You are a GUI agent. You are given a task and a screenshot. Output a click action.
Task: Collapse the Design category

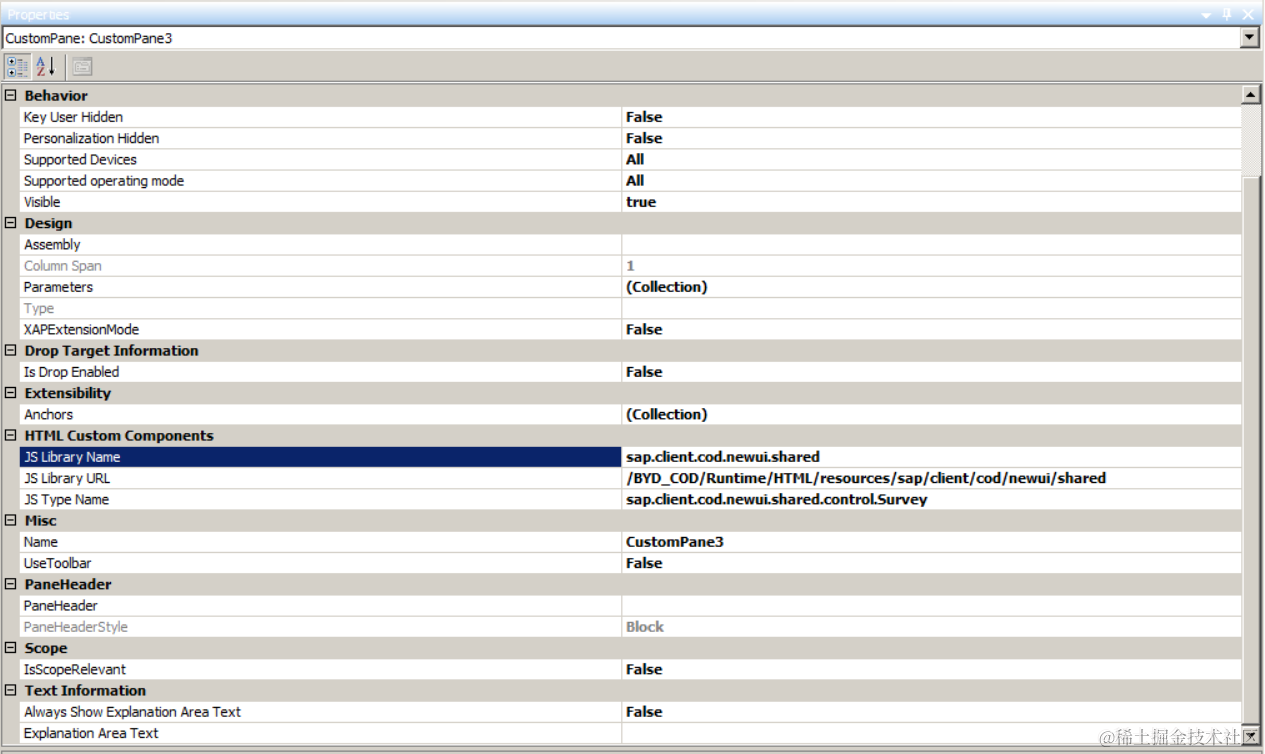[12, 223]
